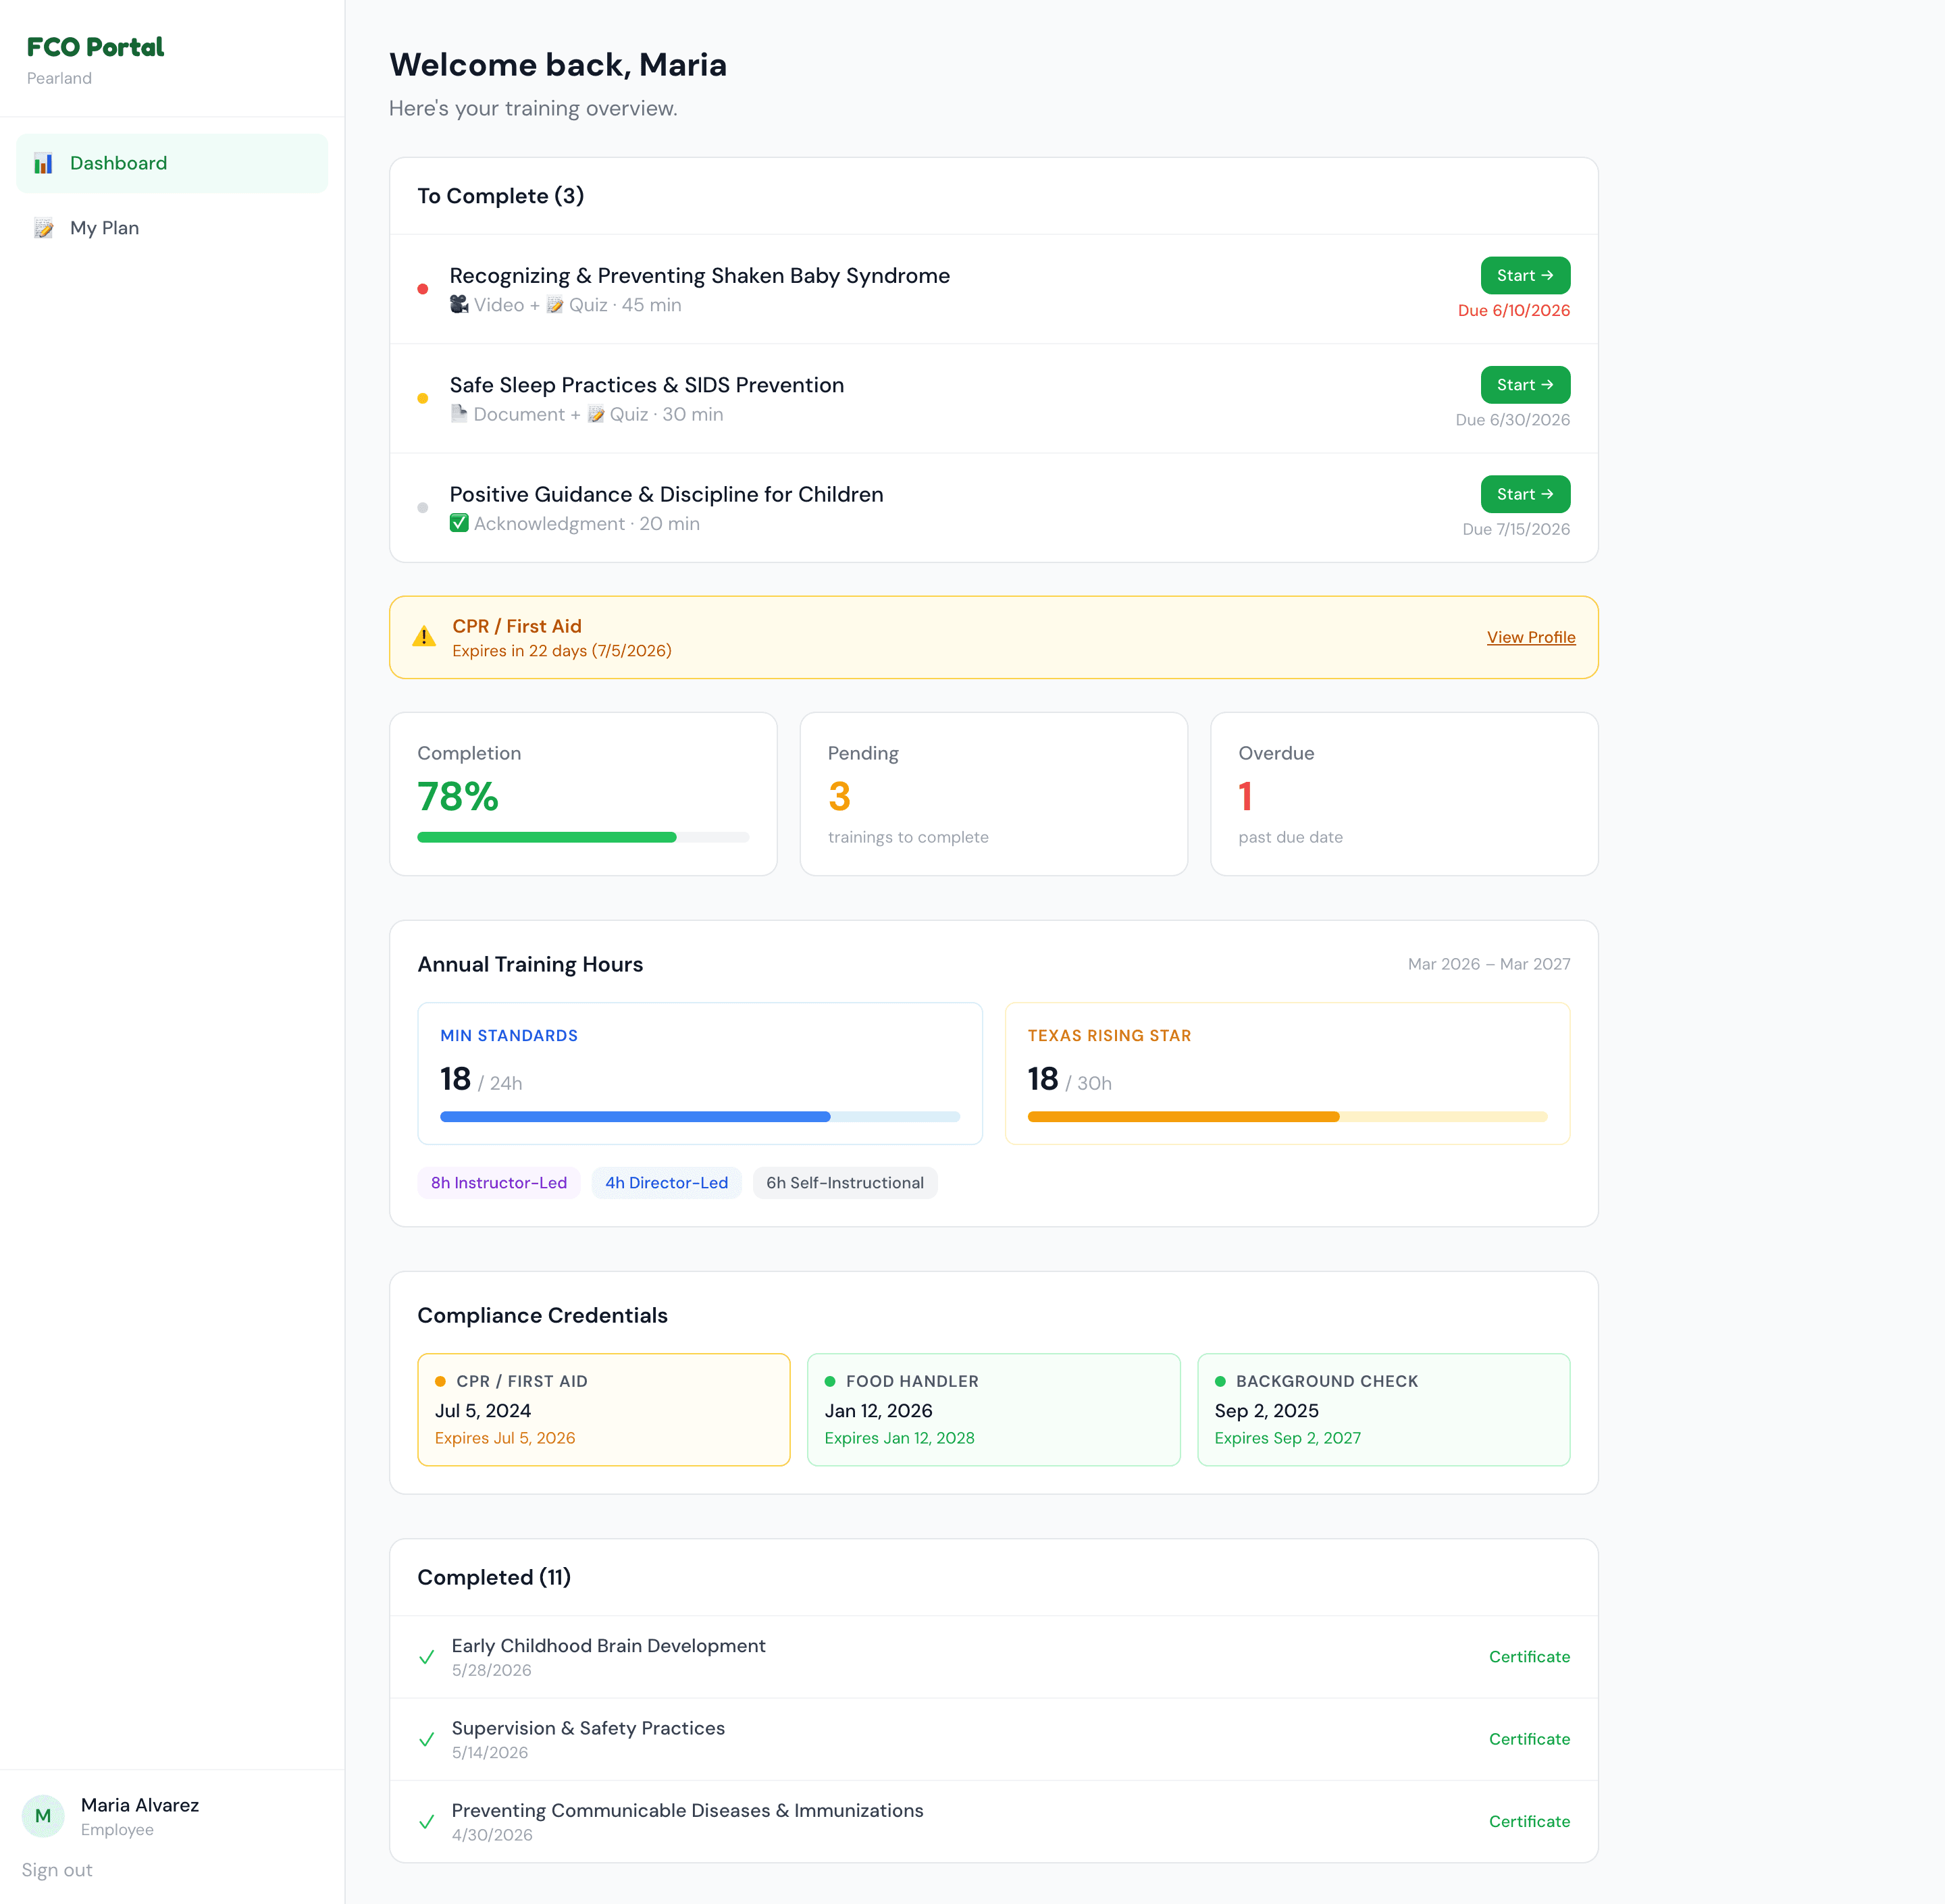The image size is (1945, 1904).
Task: Click the Overdue stat card
Action: (x=1404, y=794)
